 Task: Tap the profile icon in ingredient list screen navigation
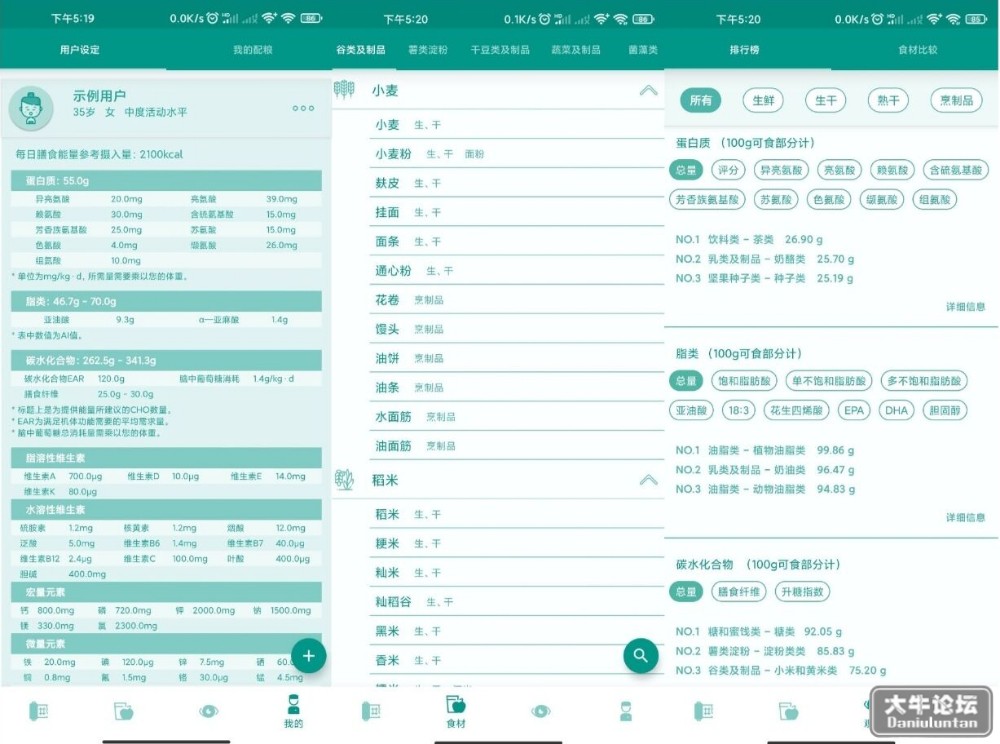[626, 711]
